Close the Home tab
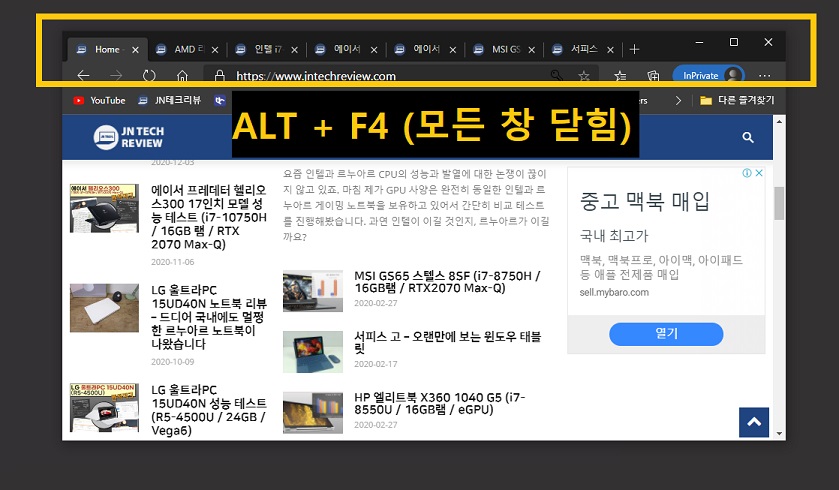 (x=135, y=50)
